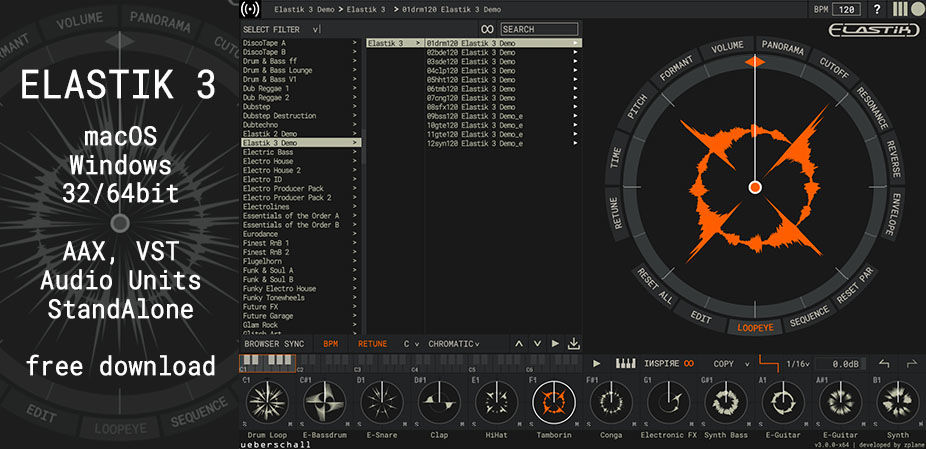Viewport: 926px width, 449px height.
Task: Toggle the orange RETUNE button in browser bar
Action: point(373,344)
